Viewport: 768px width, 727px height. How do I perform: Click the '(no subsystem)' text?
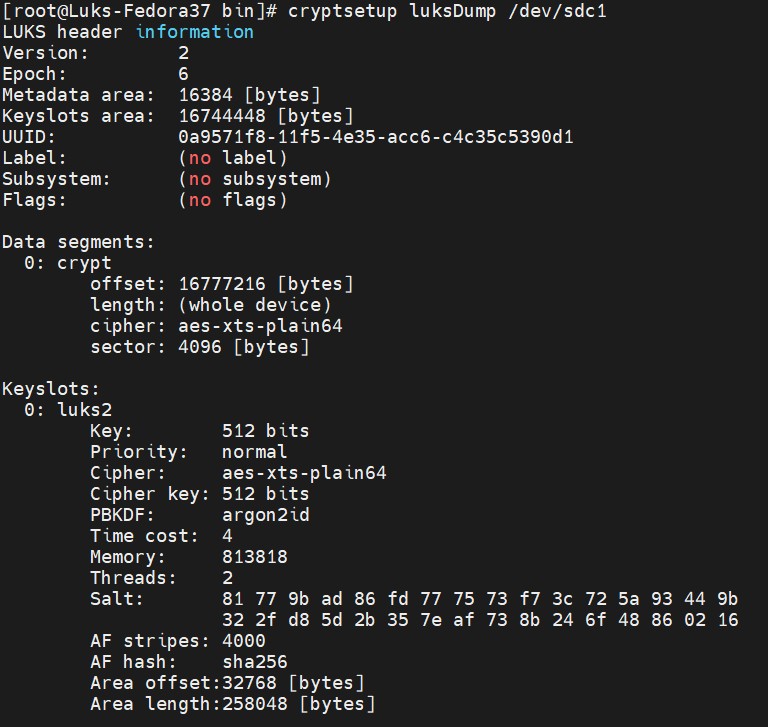tap(255, 179)
